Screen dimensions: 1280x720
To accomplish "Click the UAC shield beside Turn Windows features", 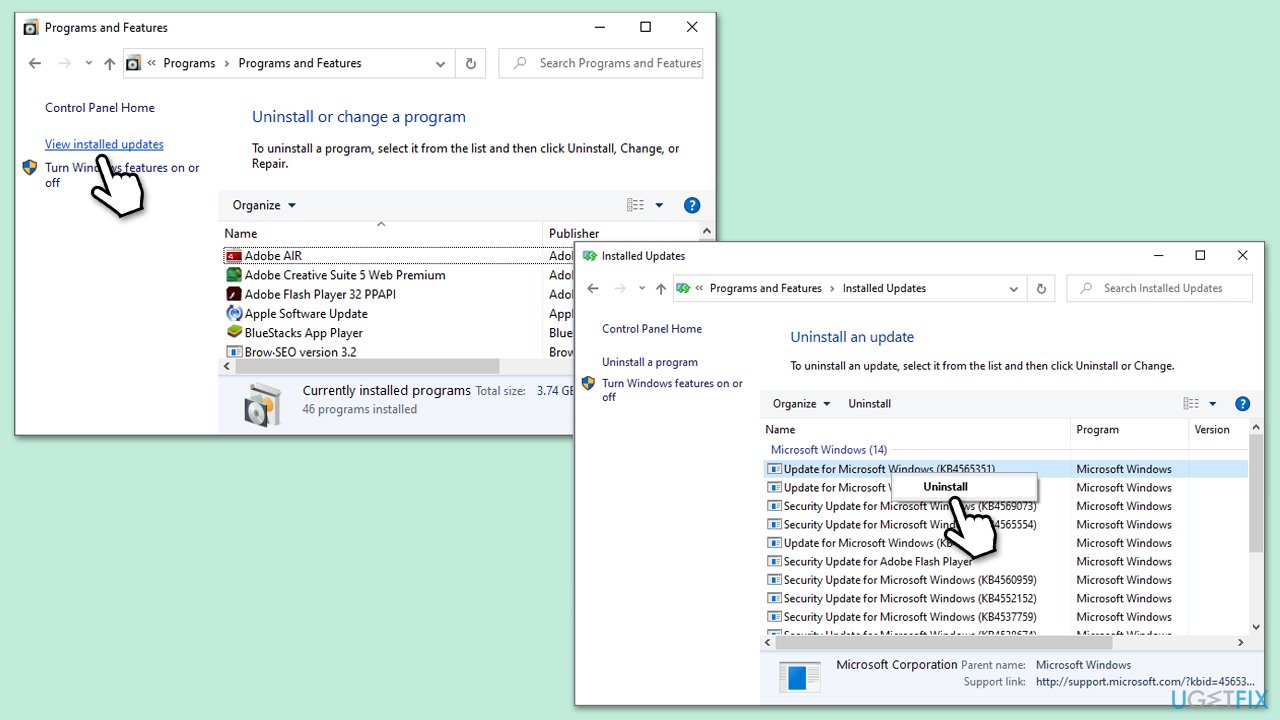I will click(x=30, y=167).
